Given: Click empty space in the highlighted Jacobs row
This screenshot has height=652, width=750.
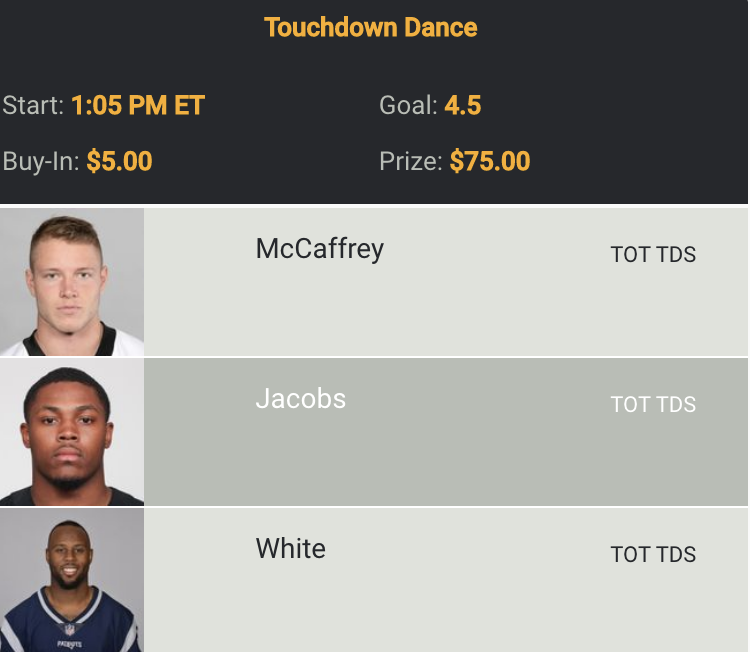Looking at the screenshot, I should [450, 460].
